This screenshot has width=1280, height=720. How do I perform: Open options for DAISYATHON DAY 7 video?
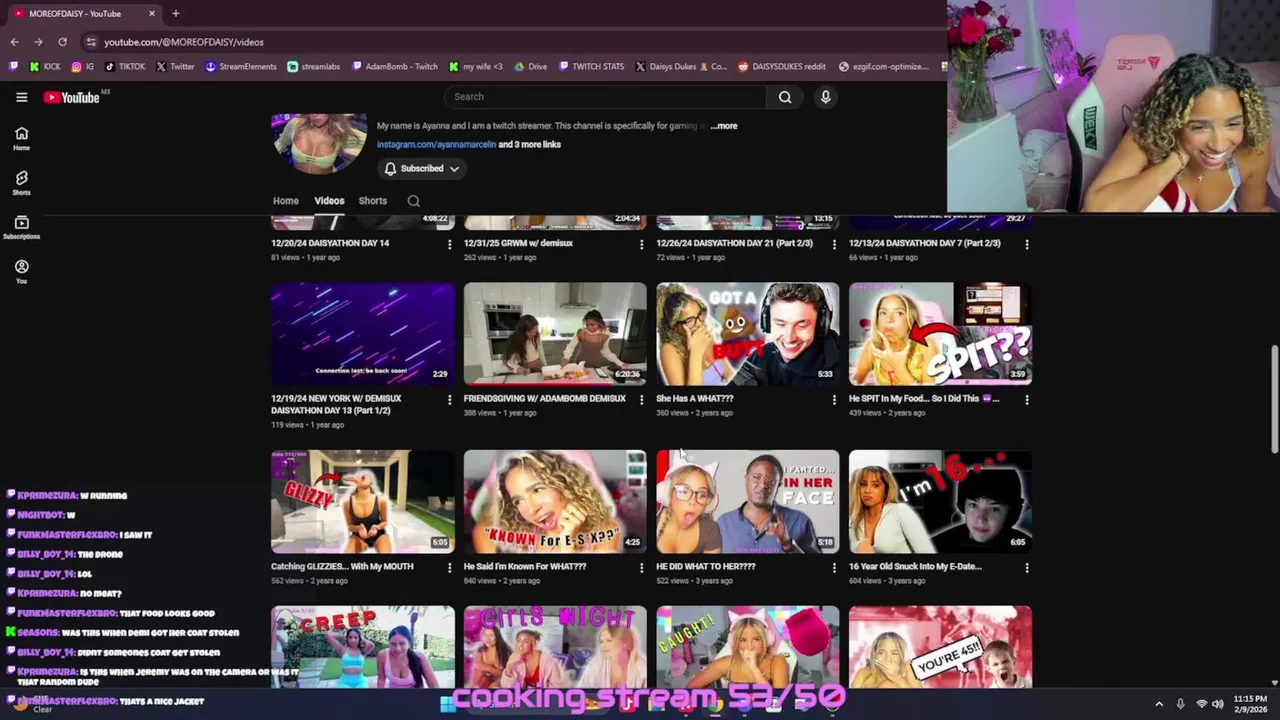click(1026, 244)
